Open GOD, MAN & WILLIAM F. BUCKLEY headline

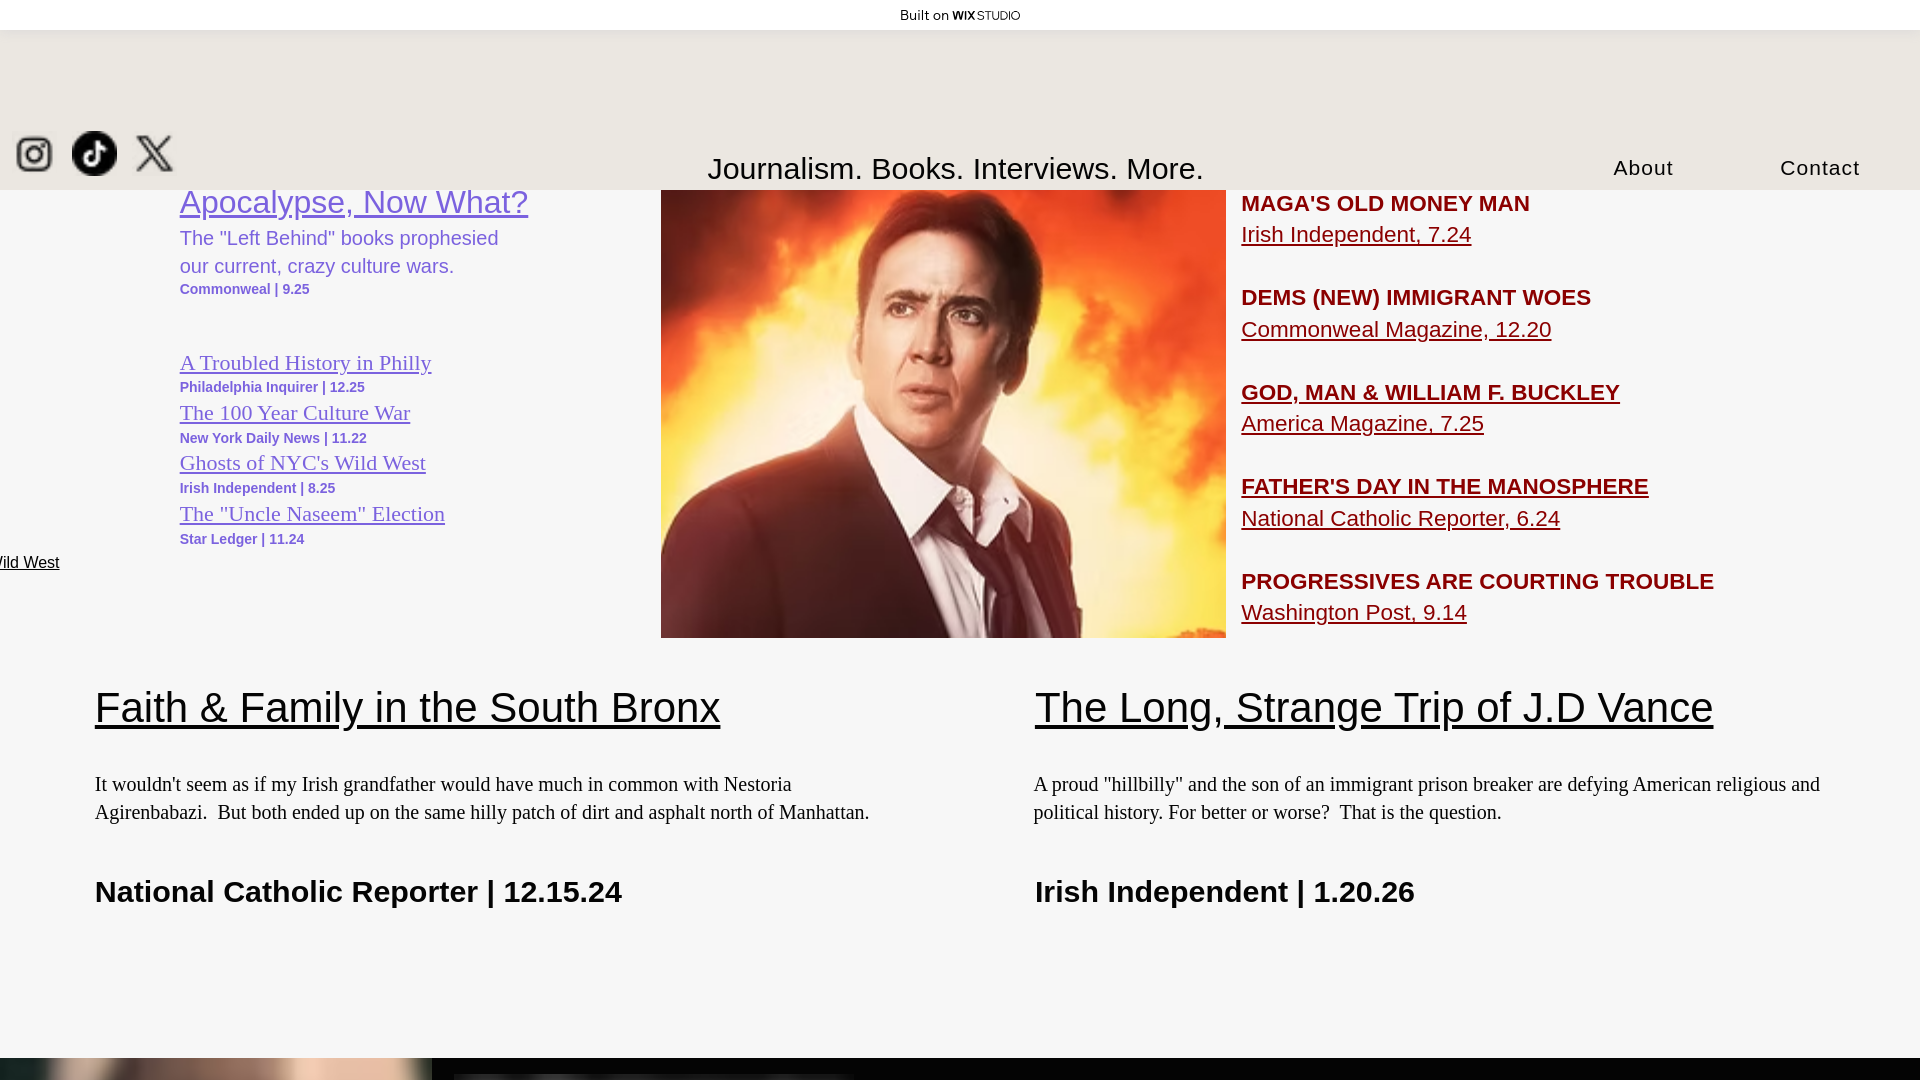pos(1430,393)
